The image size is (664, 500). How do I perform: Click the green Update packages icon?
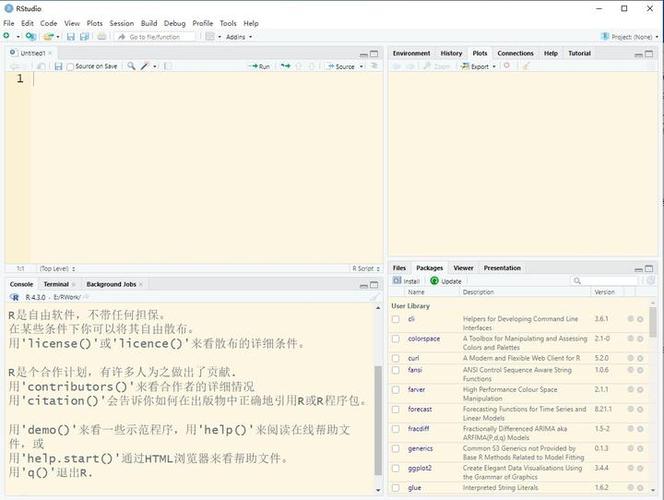click(434, 281)
